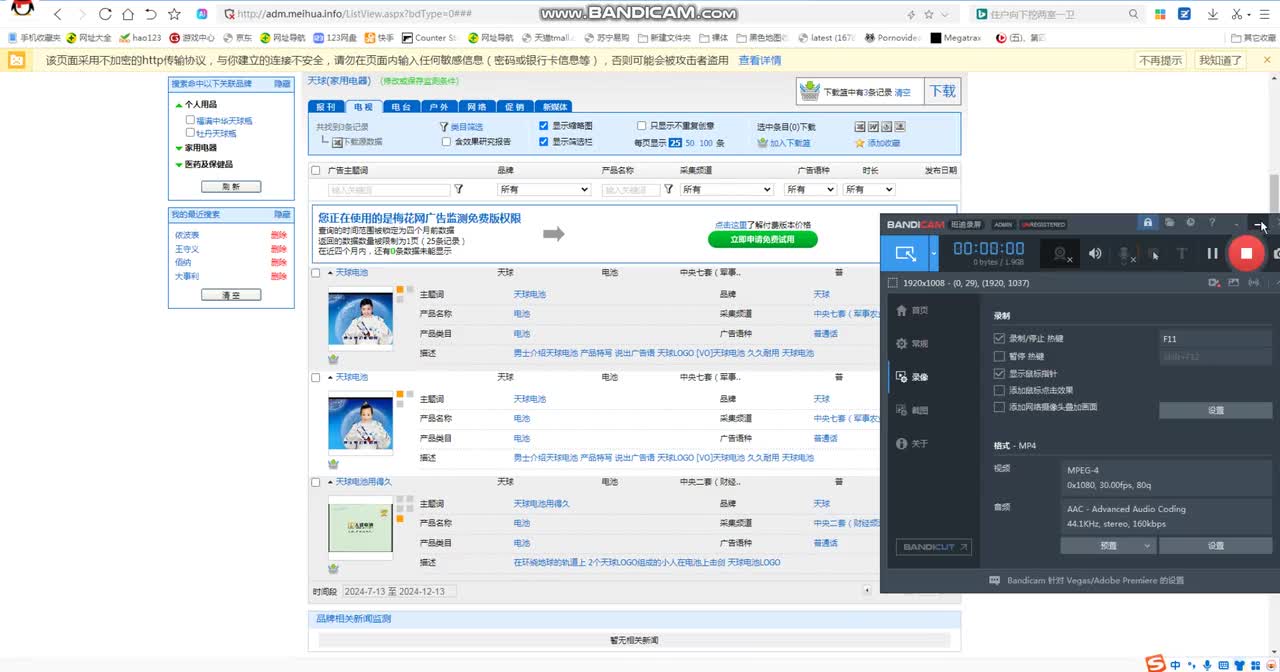The height and width of the screenshot is (672, 1280).
Task: Switch to the 报刊 media tab
Action: point(326,107)
